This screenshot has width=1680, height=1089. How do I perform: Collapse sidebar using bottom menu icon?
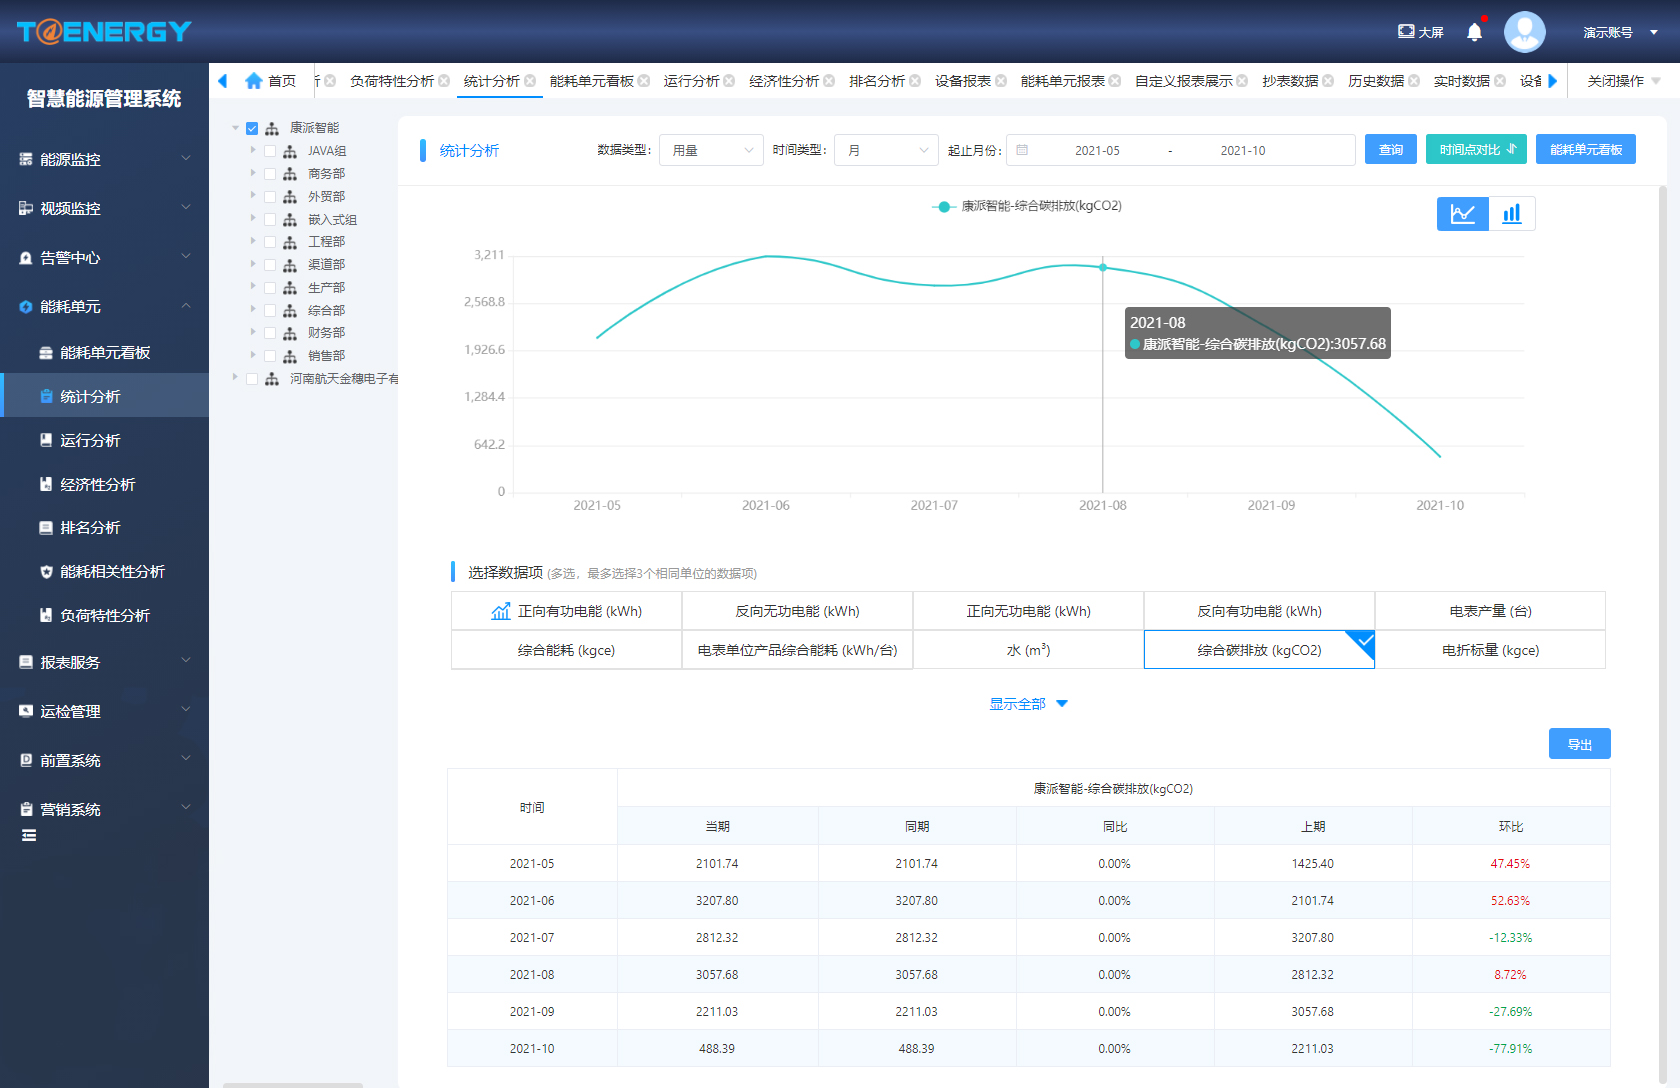[x=29, y=836]
